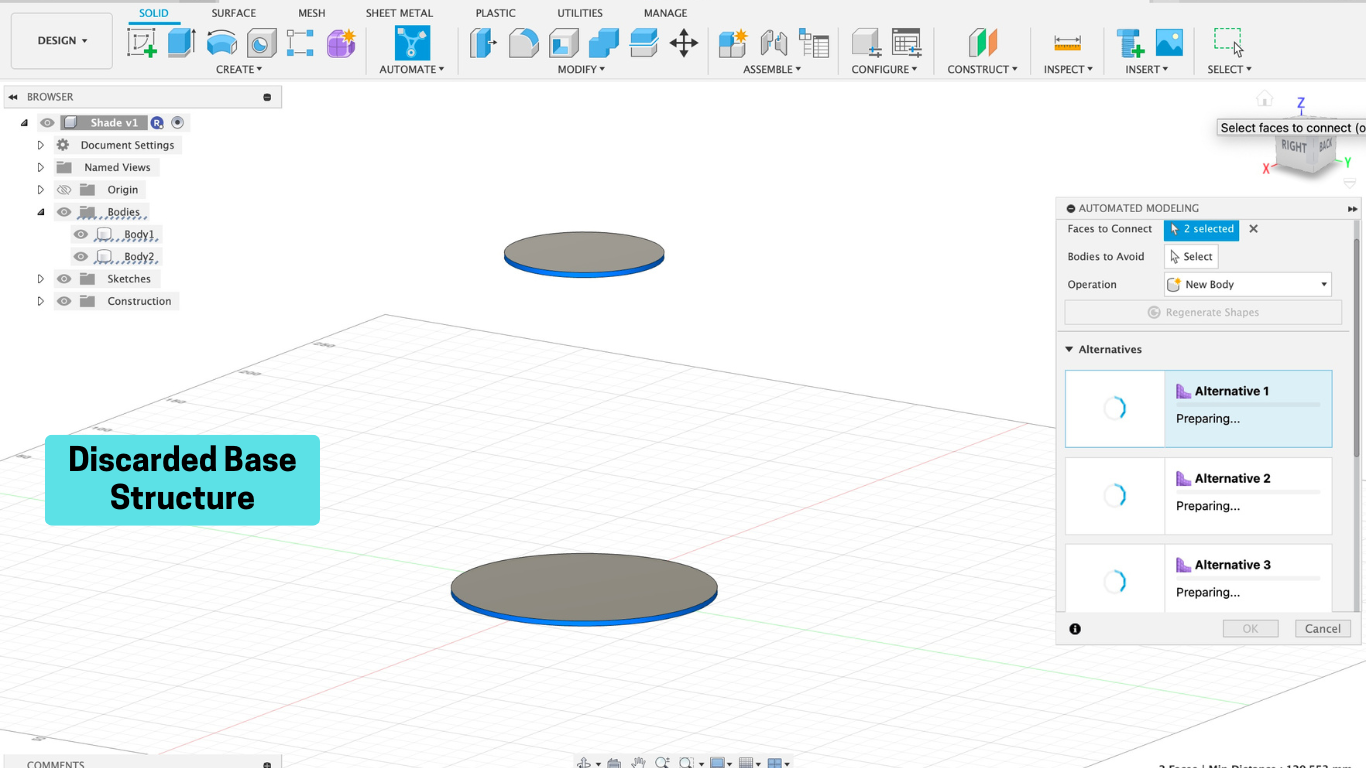Open the DESIGN workspace dropdown
1366x768 pixels.
pyautogui.click(x=62, y=41)
